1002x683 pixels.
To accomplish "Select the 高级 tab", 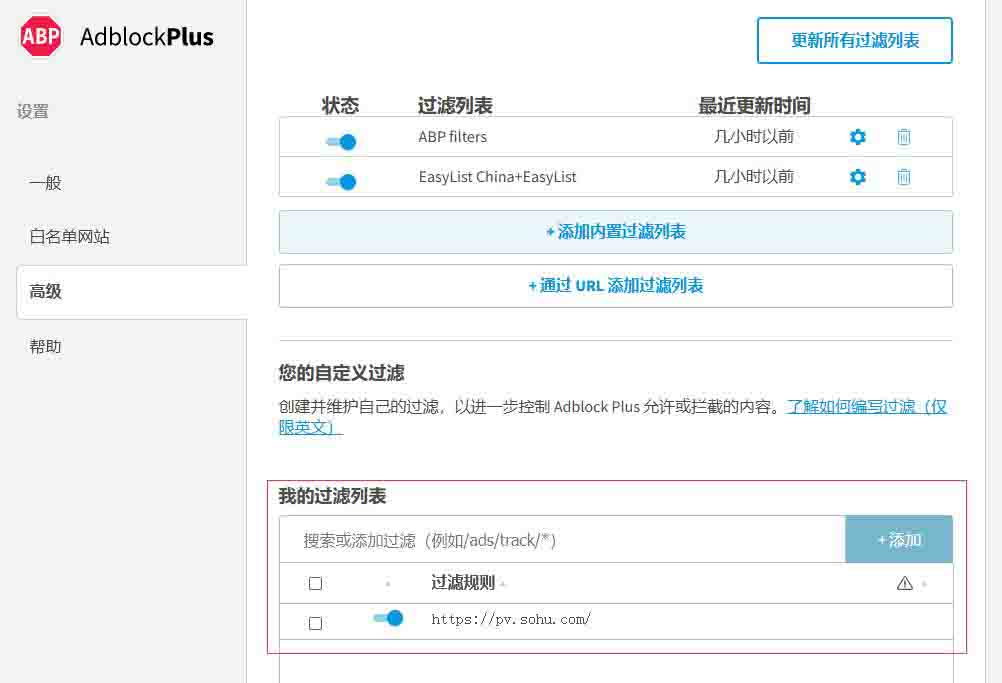I will (x=132, y=292).
